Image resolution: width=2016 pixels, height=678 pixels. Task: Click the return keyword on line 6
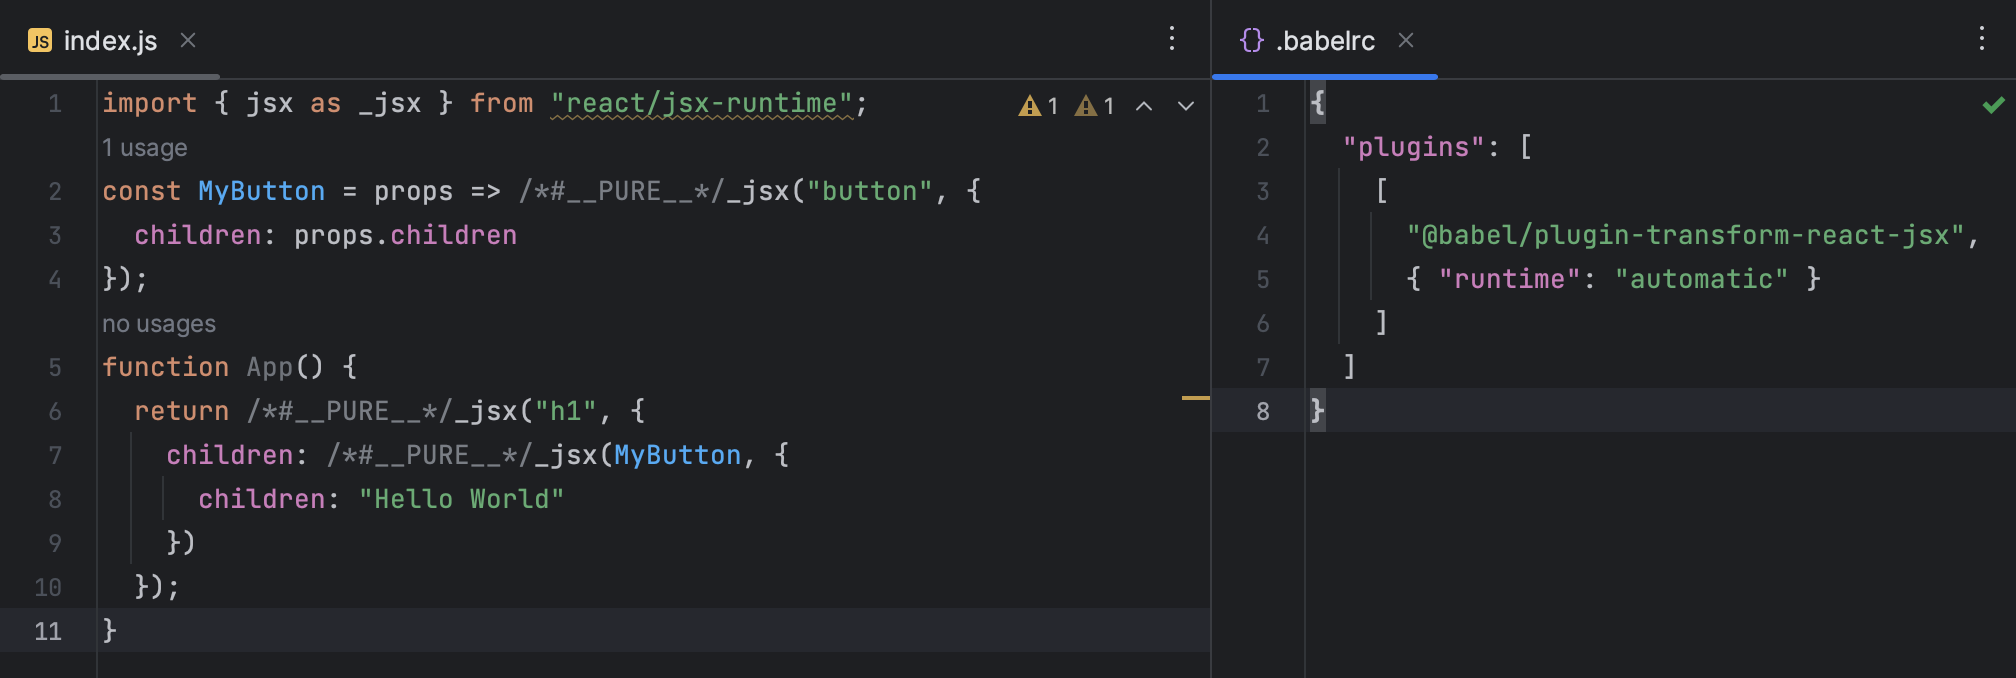click(x=182, y=411)
